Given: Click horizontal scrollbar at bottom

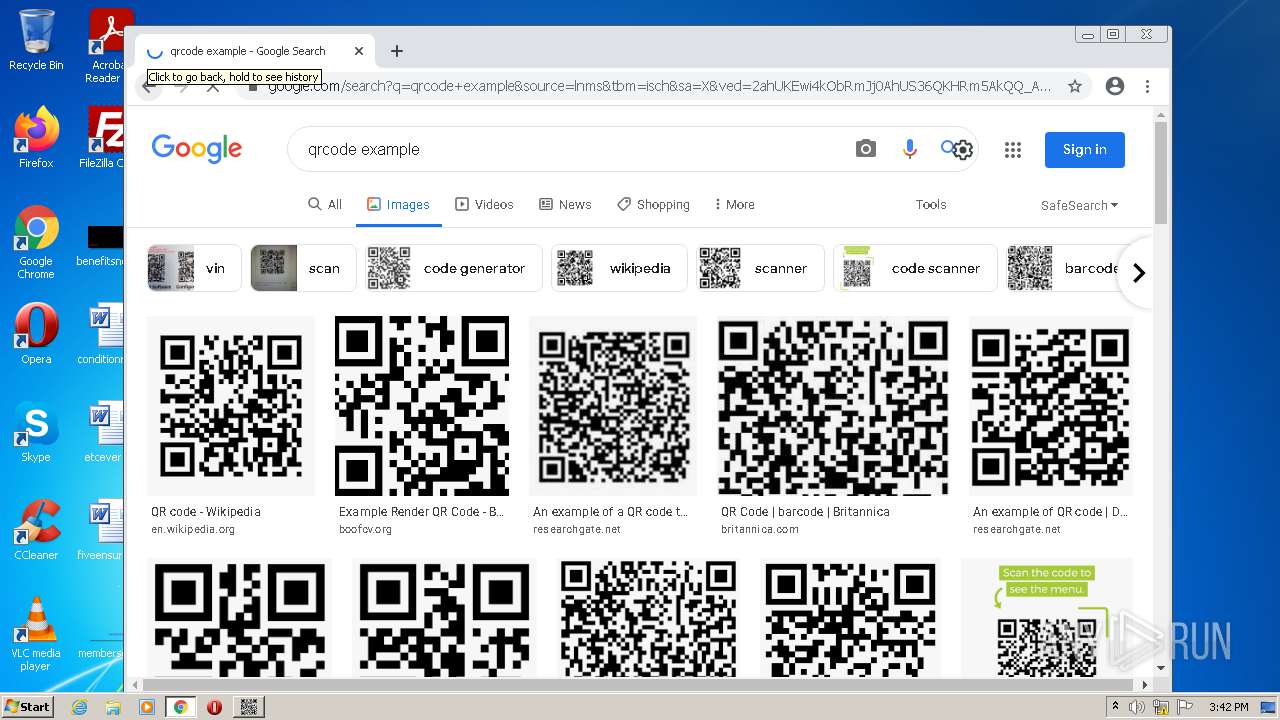Looking at the screenshot, I should [640, 685].
